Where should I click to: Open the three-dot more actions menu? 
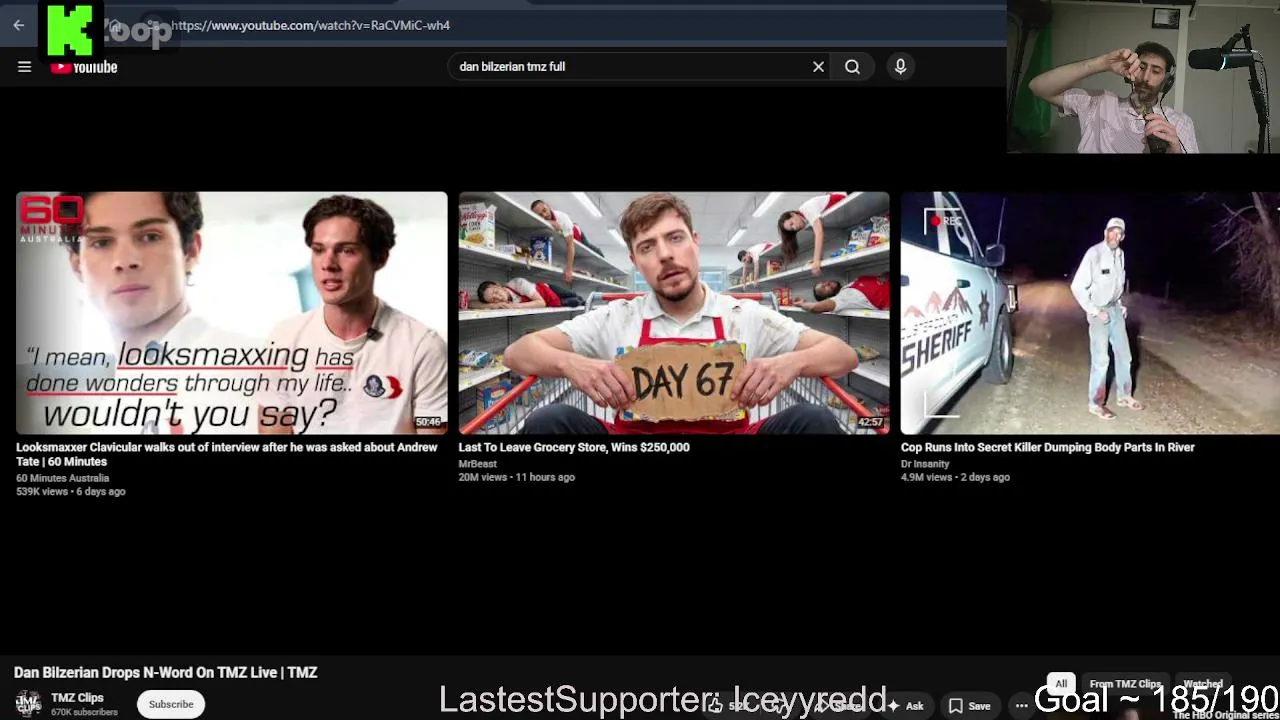pos(1021,706)
